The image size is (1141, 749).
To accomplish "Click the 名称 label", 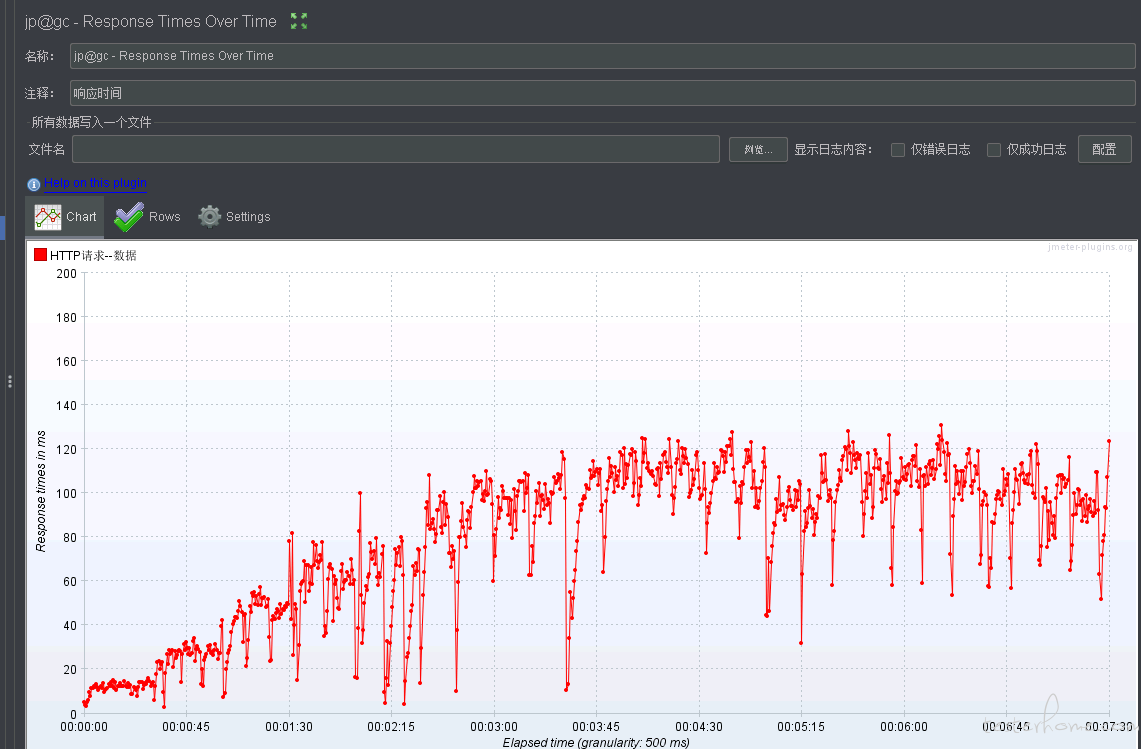I will coord(39,56).
